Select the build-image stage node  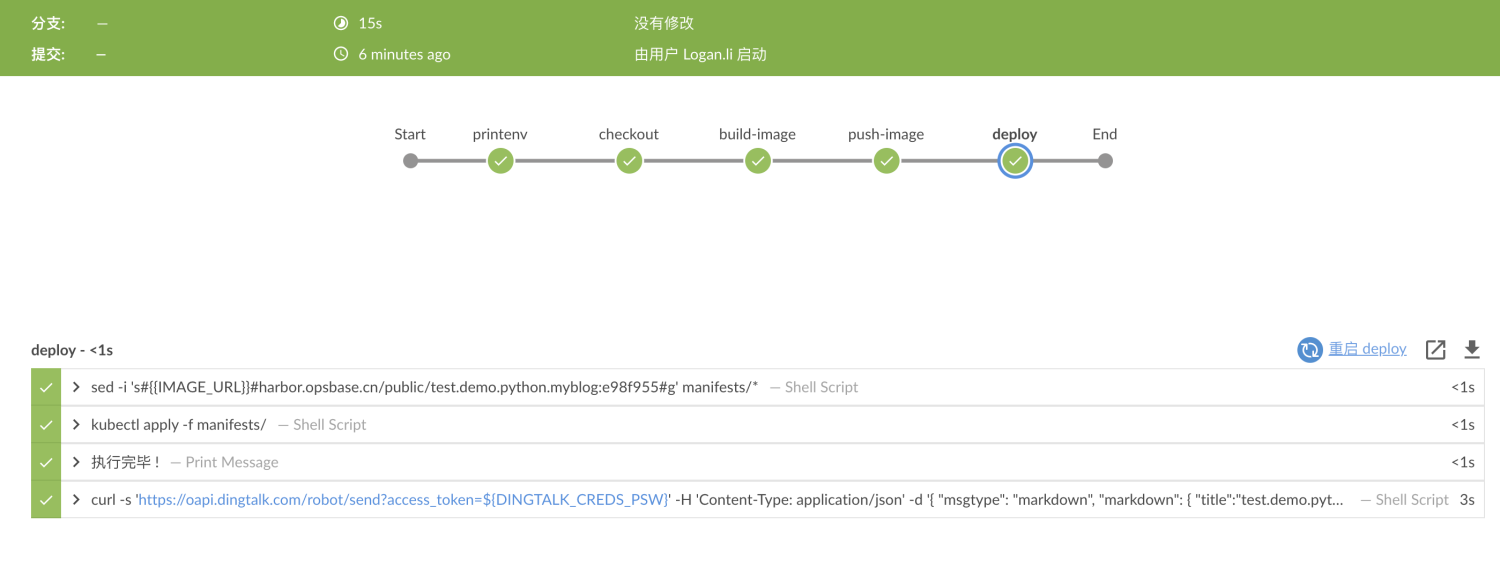coord(758,161)
